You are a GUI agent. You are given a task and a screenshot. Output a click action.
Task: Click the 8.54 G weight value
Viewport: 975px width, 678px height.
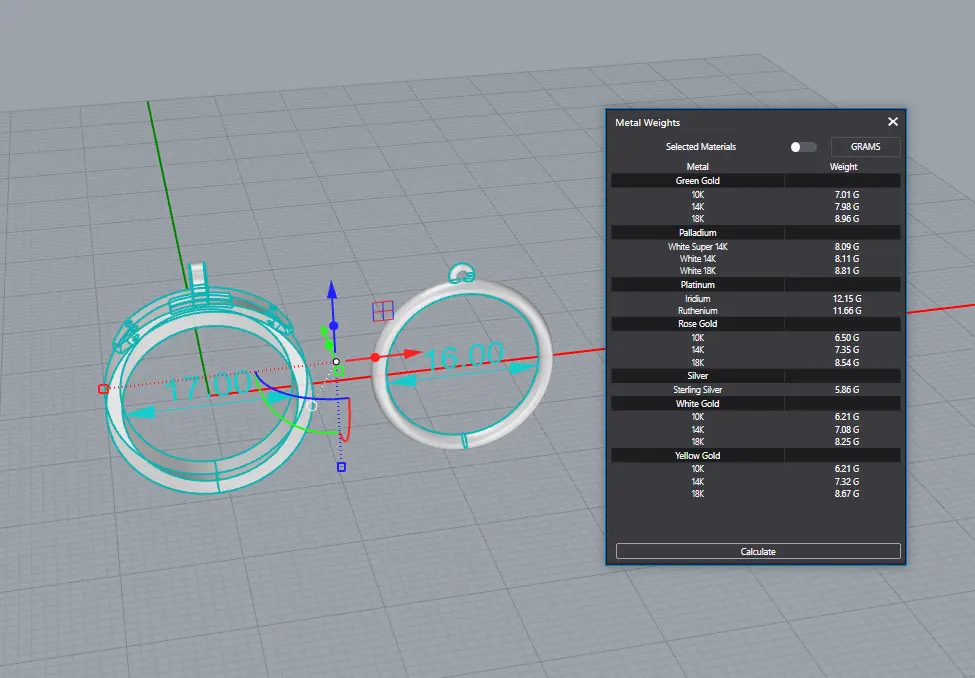[x=847, y=363]
